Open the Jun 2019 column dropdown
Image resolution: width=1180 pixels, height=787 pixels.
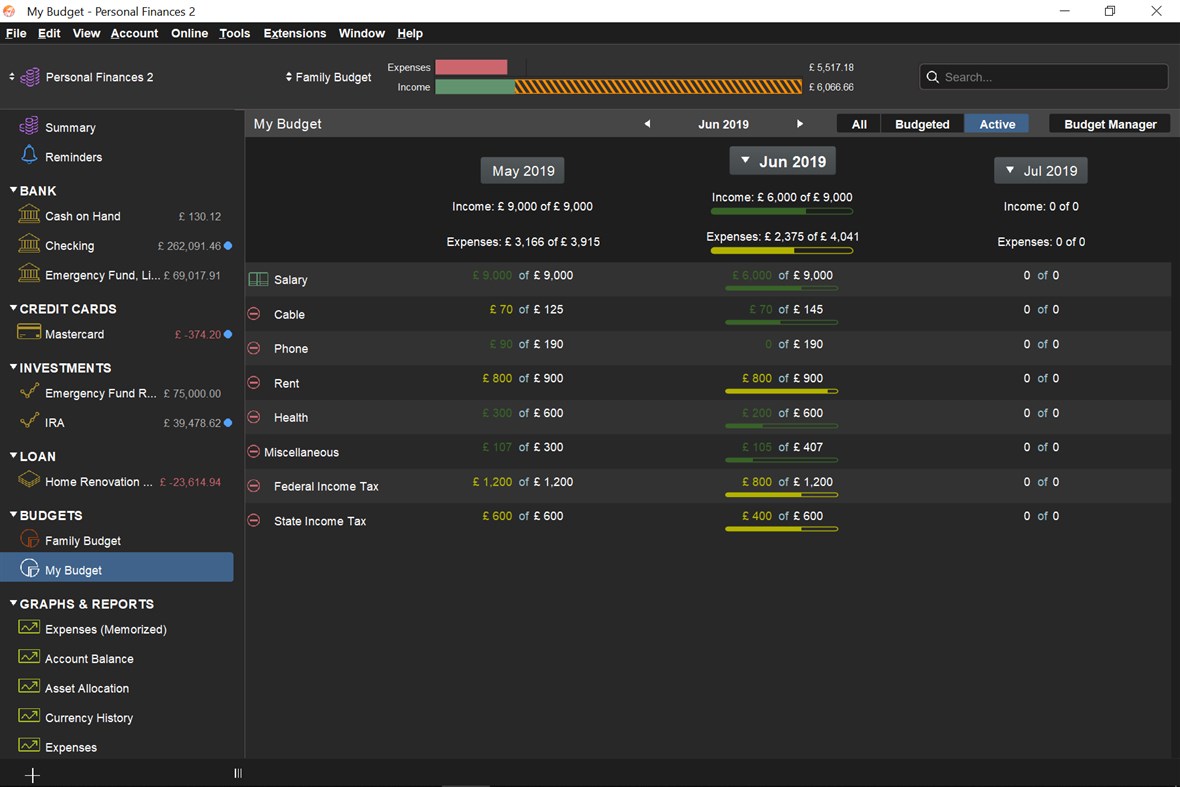[x=783, y=161]
